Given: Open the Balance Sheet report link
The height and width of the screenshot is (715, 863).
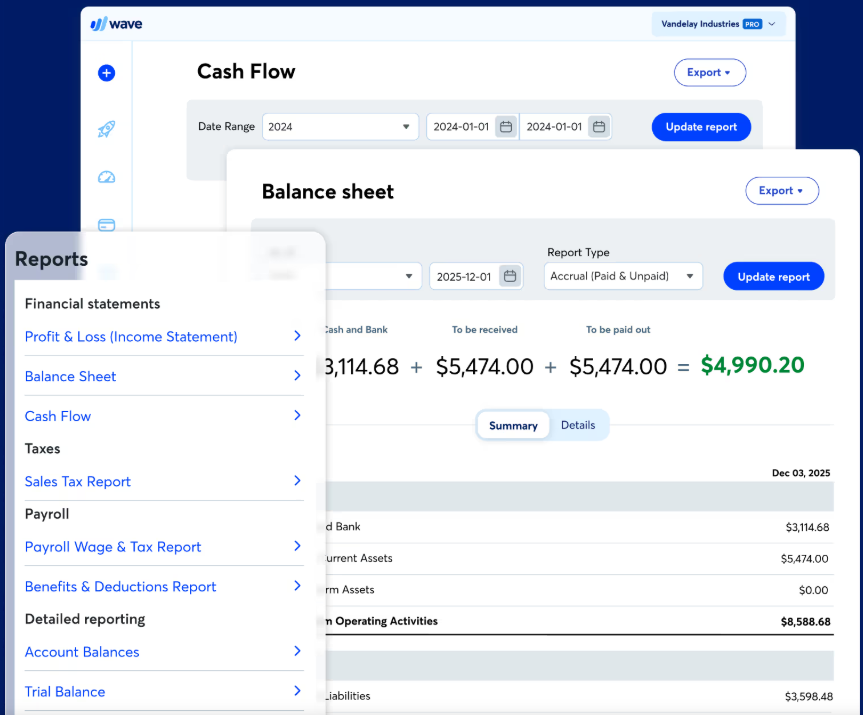Looking at the screenshot, I should pyautogui.click(x=70, y=376).
